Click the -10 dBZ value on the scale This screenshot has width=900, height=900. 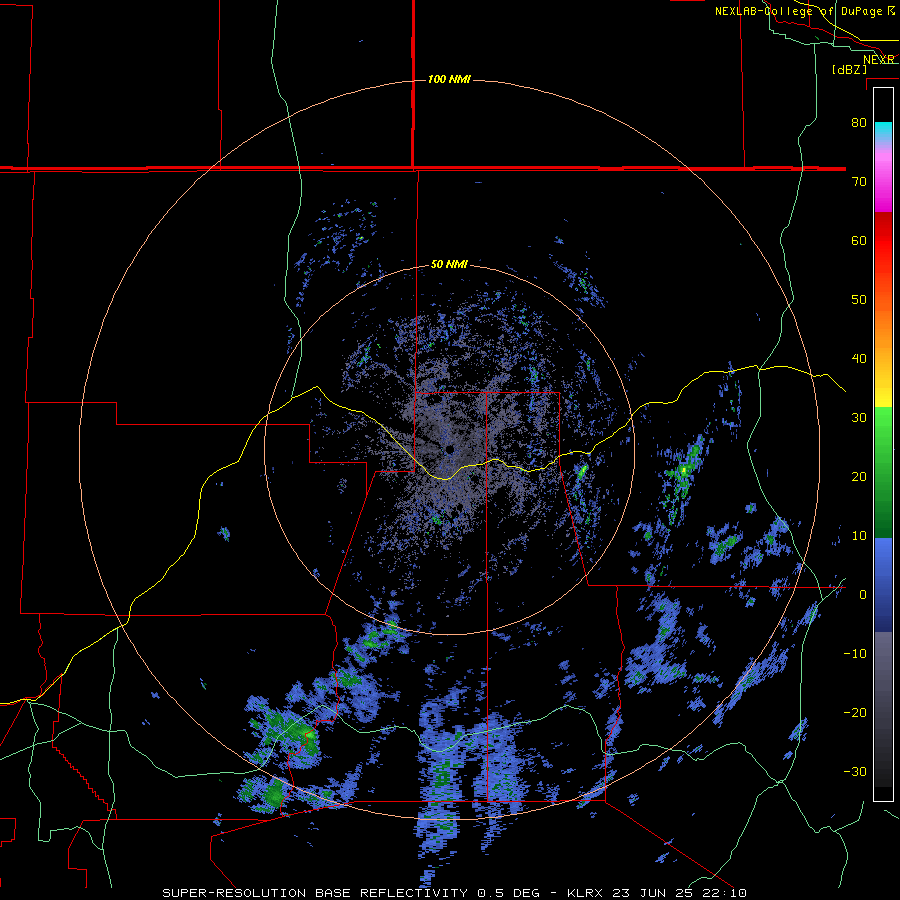coord(855,654)
